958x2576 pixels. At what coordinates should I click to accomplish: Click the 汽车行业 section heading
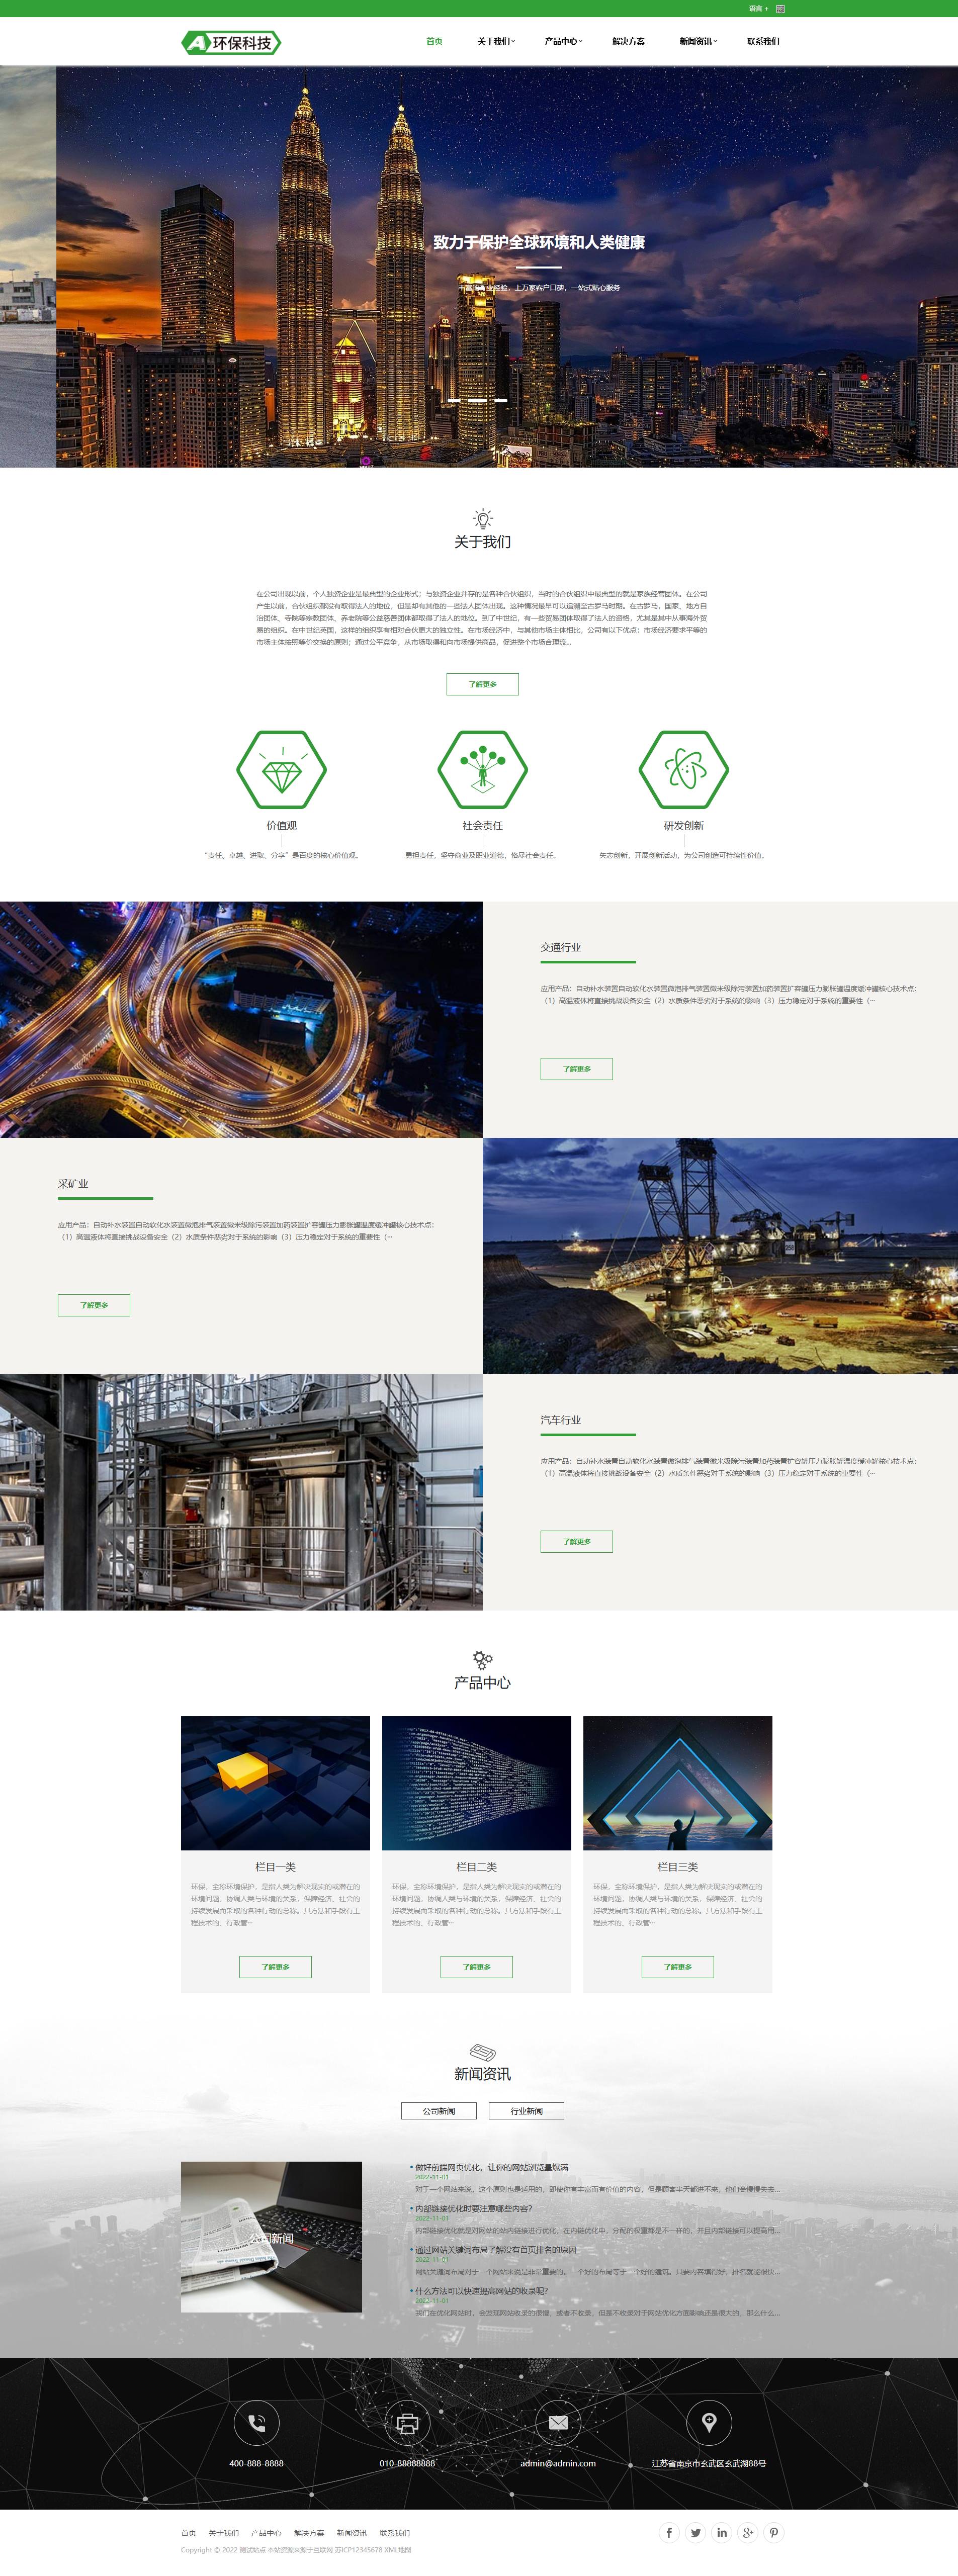point(561,1419)
